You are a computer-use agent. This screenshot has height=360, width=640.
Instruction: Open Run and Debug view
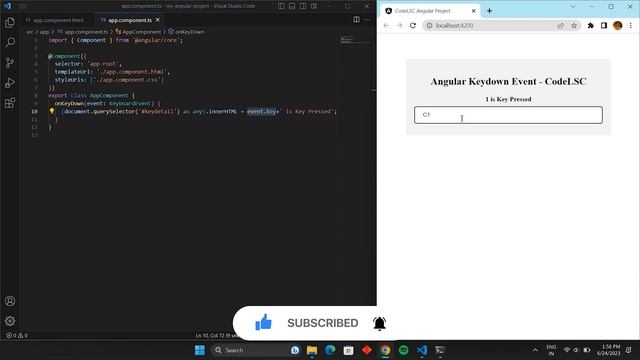click(10, 82)
